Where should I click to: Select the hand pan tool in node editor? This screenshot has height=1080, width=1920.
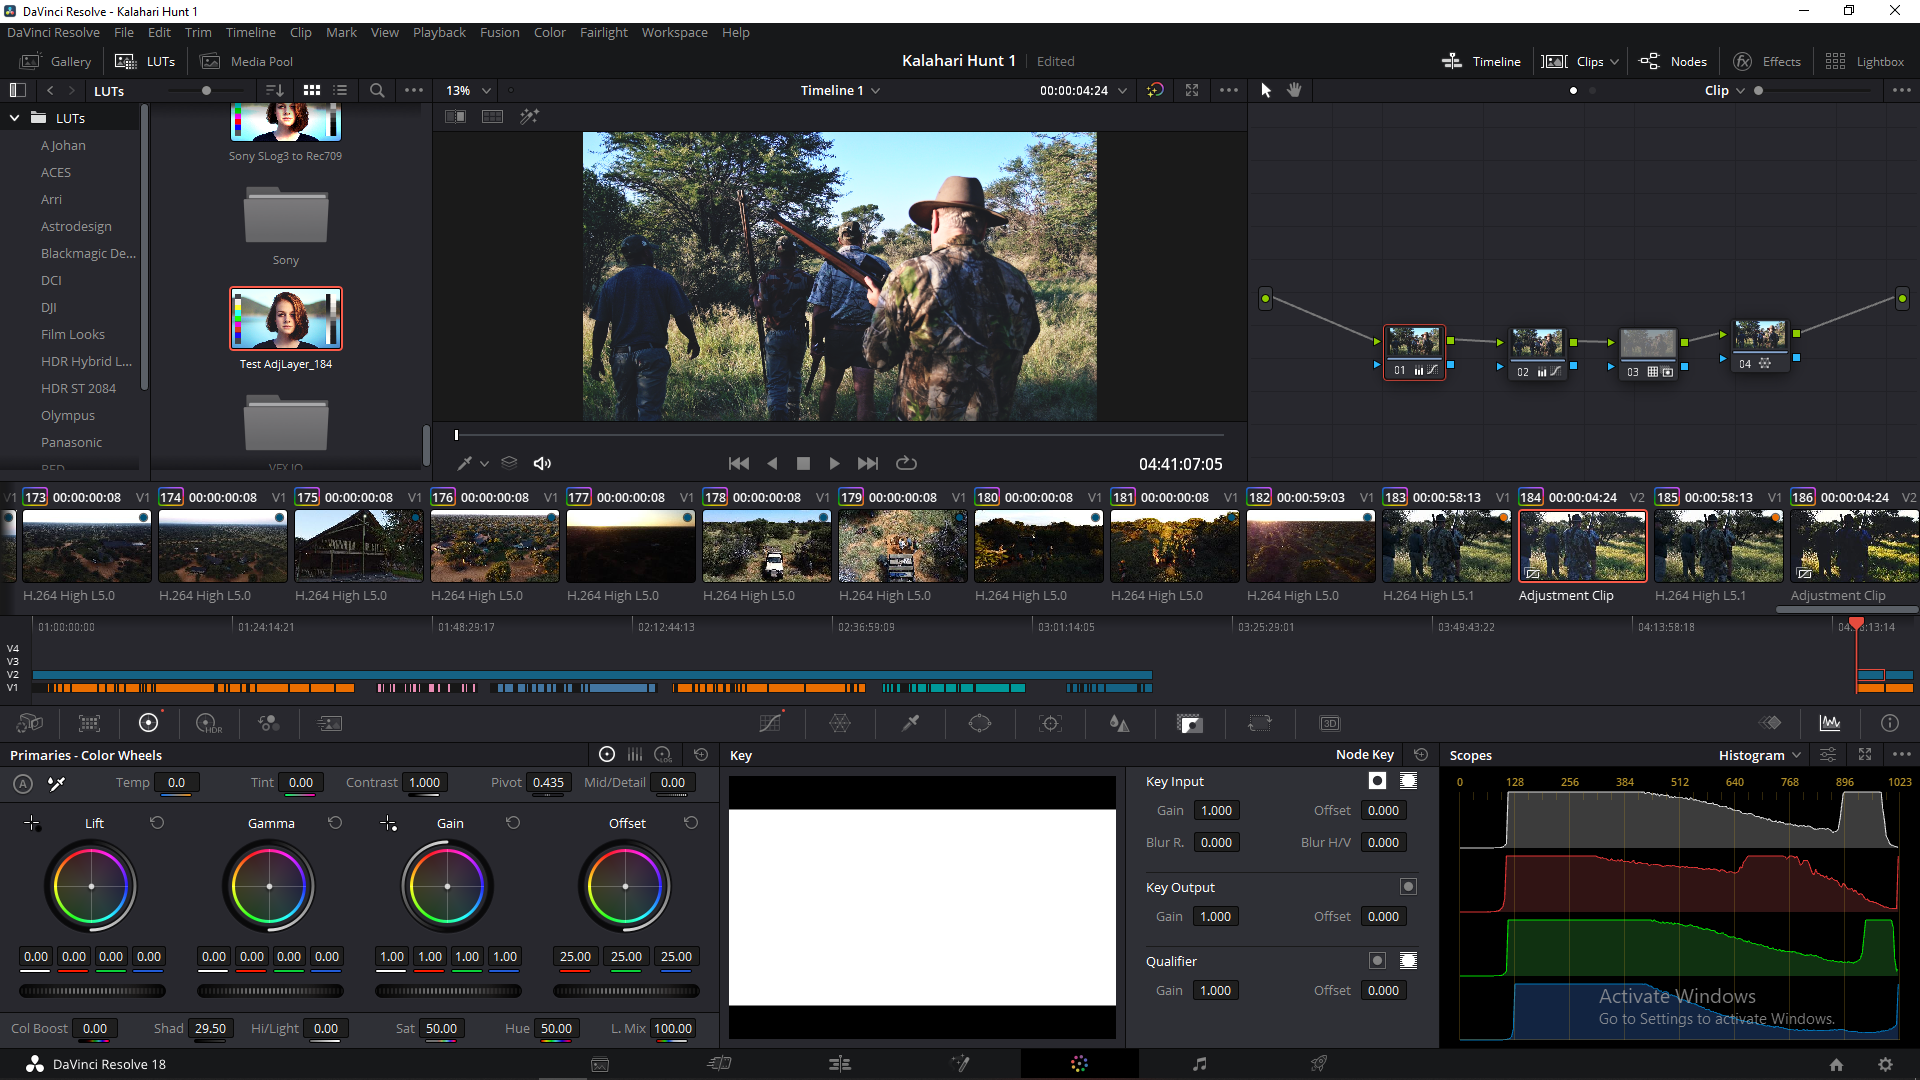coord(1294,90)
